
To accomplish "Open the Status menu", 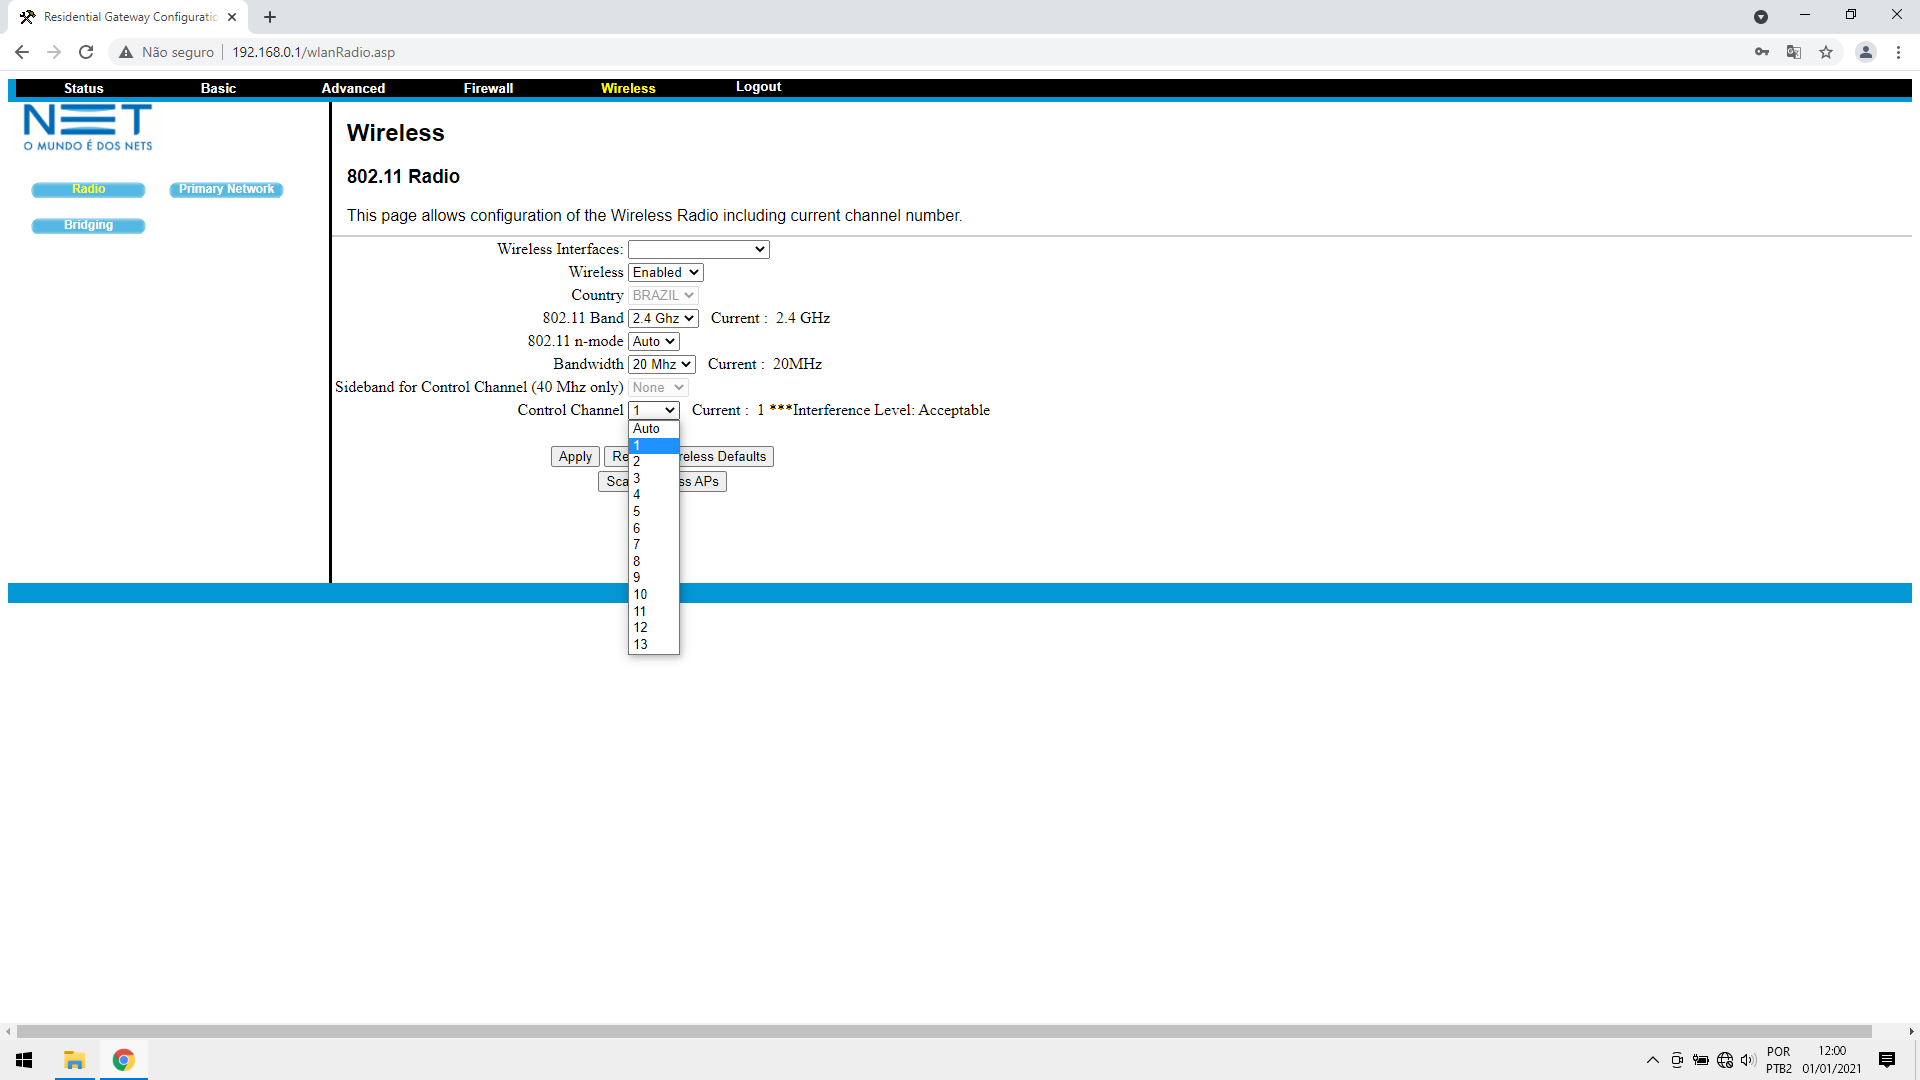I will 84,88.
